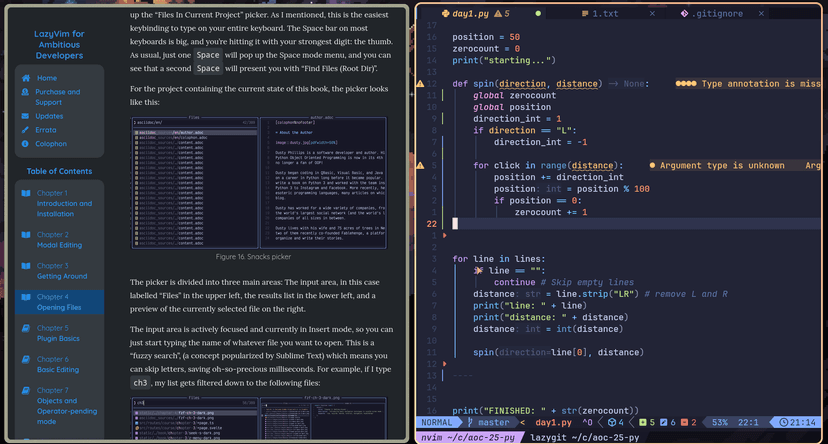Click the git branch master indicator
This screenshot has height=444, width=828.
[491, 423]
